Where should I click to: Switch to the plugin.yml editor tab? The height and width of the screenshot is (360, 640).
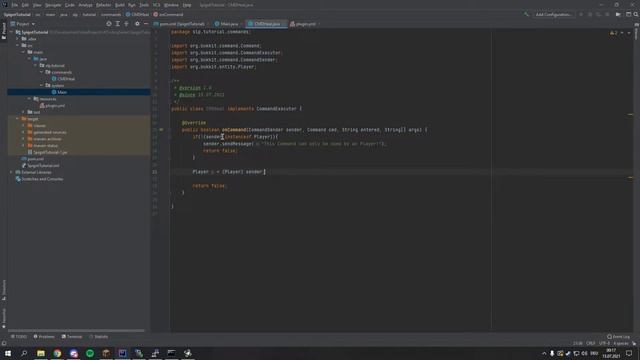point(304,24)
